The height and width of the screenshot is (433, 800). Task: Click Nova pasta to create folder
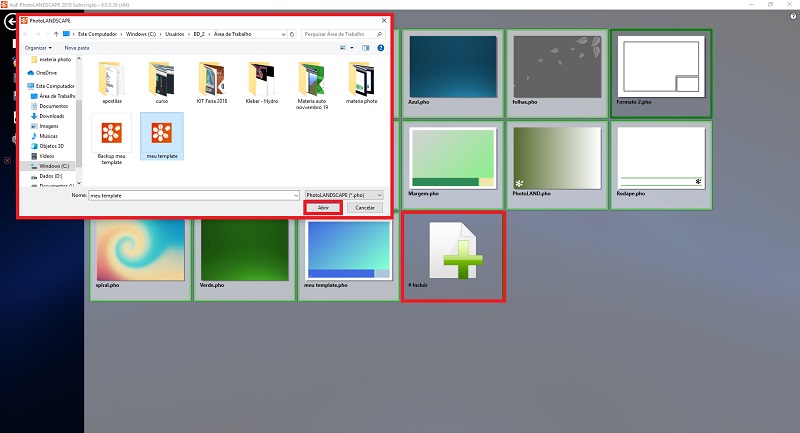(x=77, y=48)
